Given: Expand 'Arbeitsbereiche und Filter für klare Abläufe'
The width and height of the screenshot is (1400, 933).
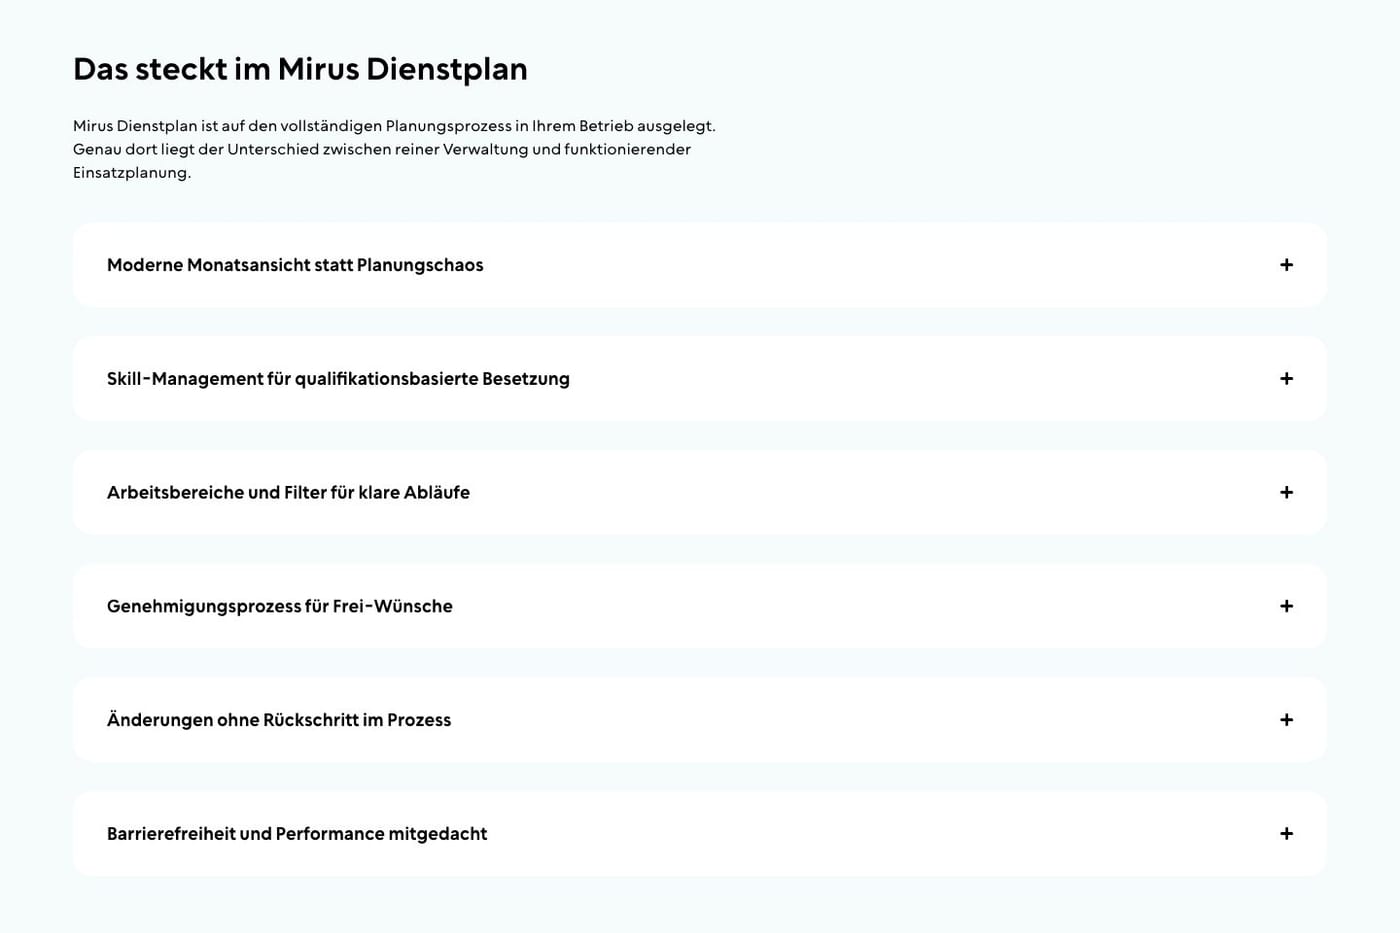Looking at the screenshot, I should coord(288,492).
